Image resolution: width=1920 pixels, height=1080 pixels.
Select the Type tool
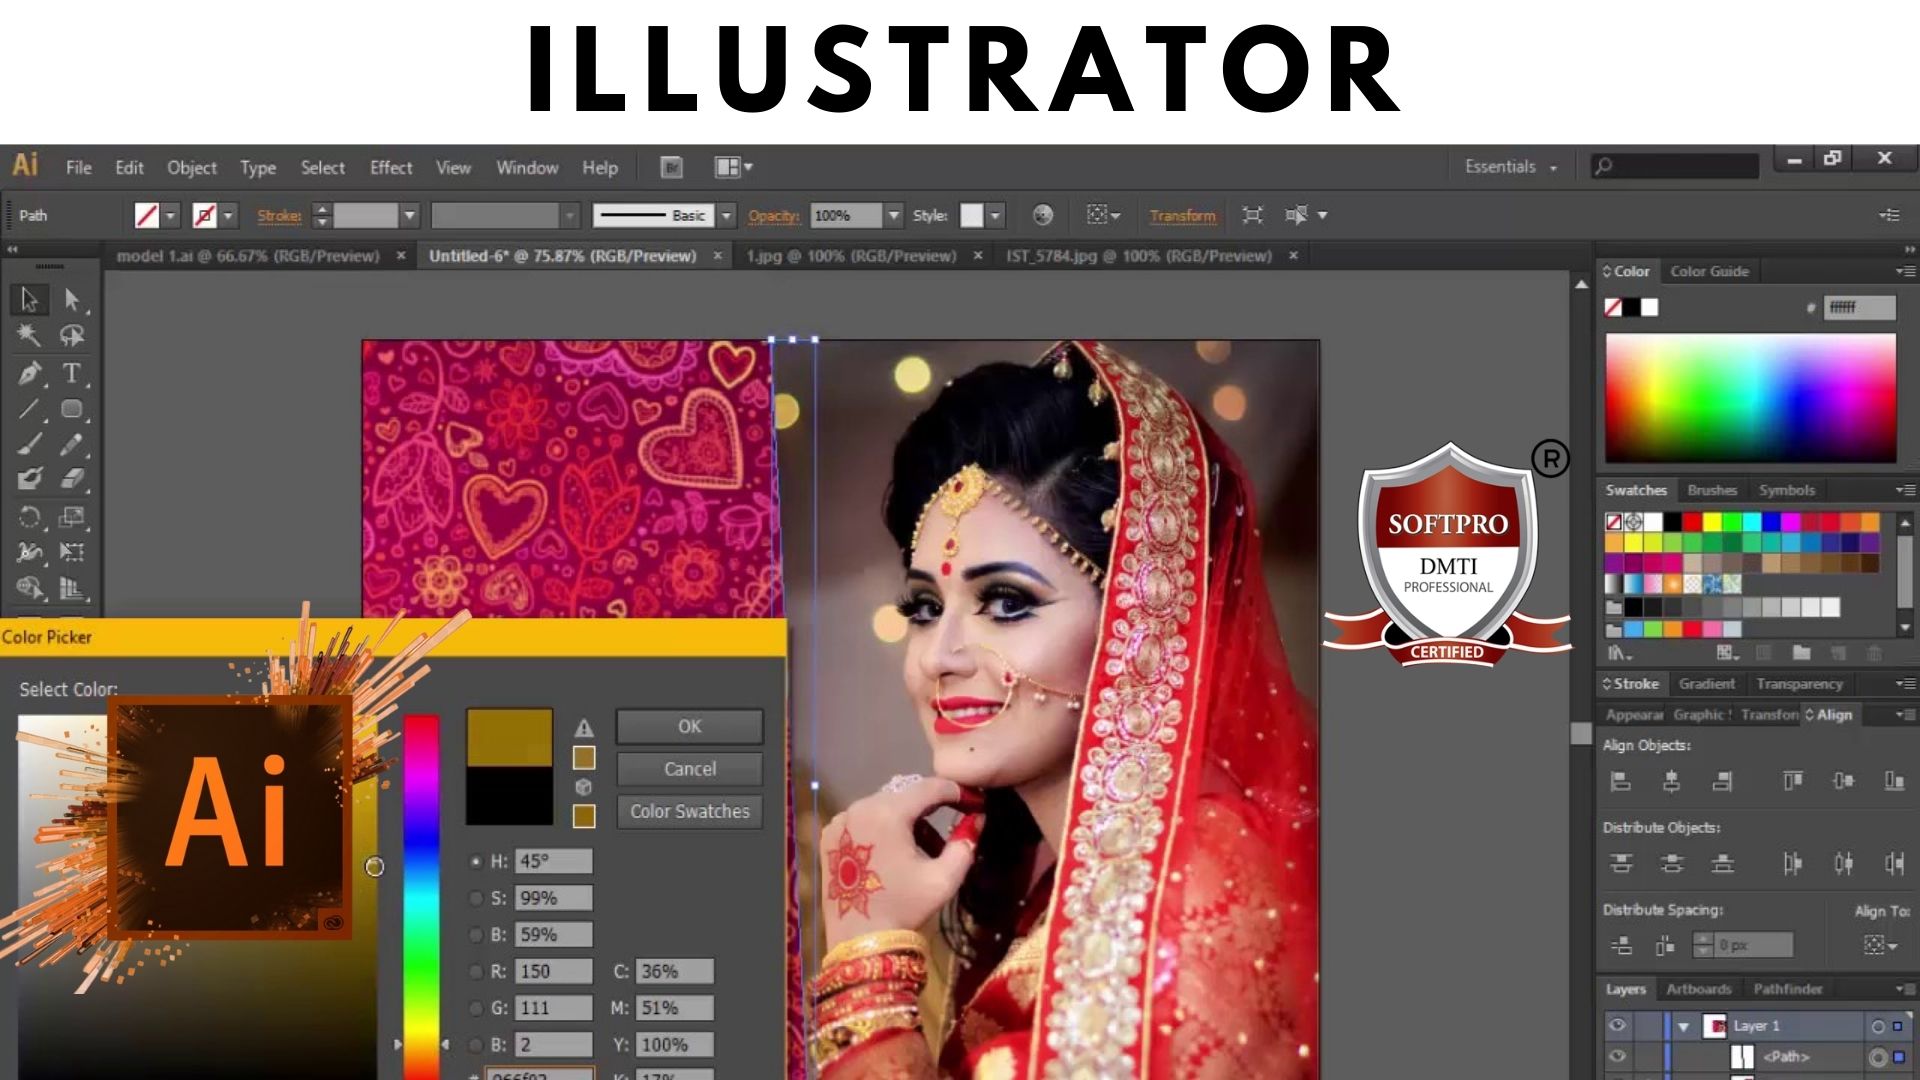(x=71, y=373)
